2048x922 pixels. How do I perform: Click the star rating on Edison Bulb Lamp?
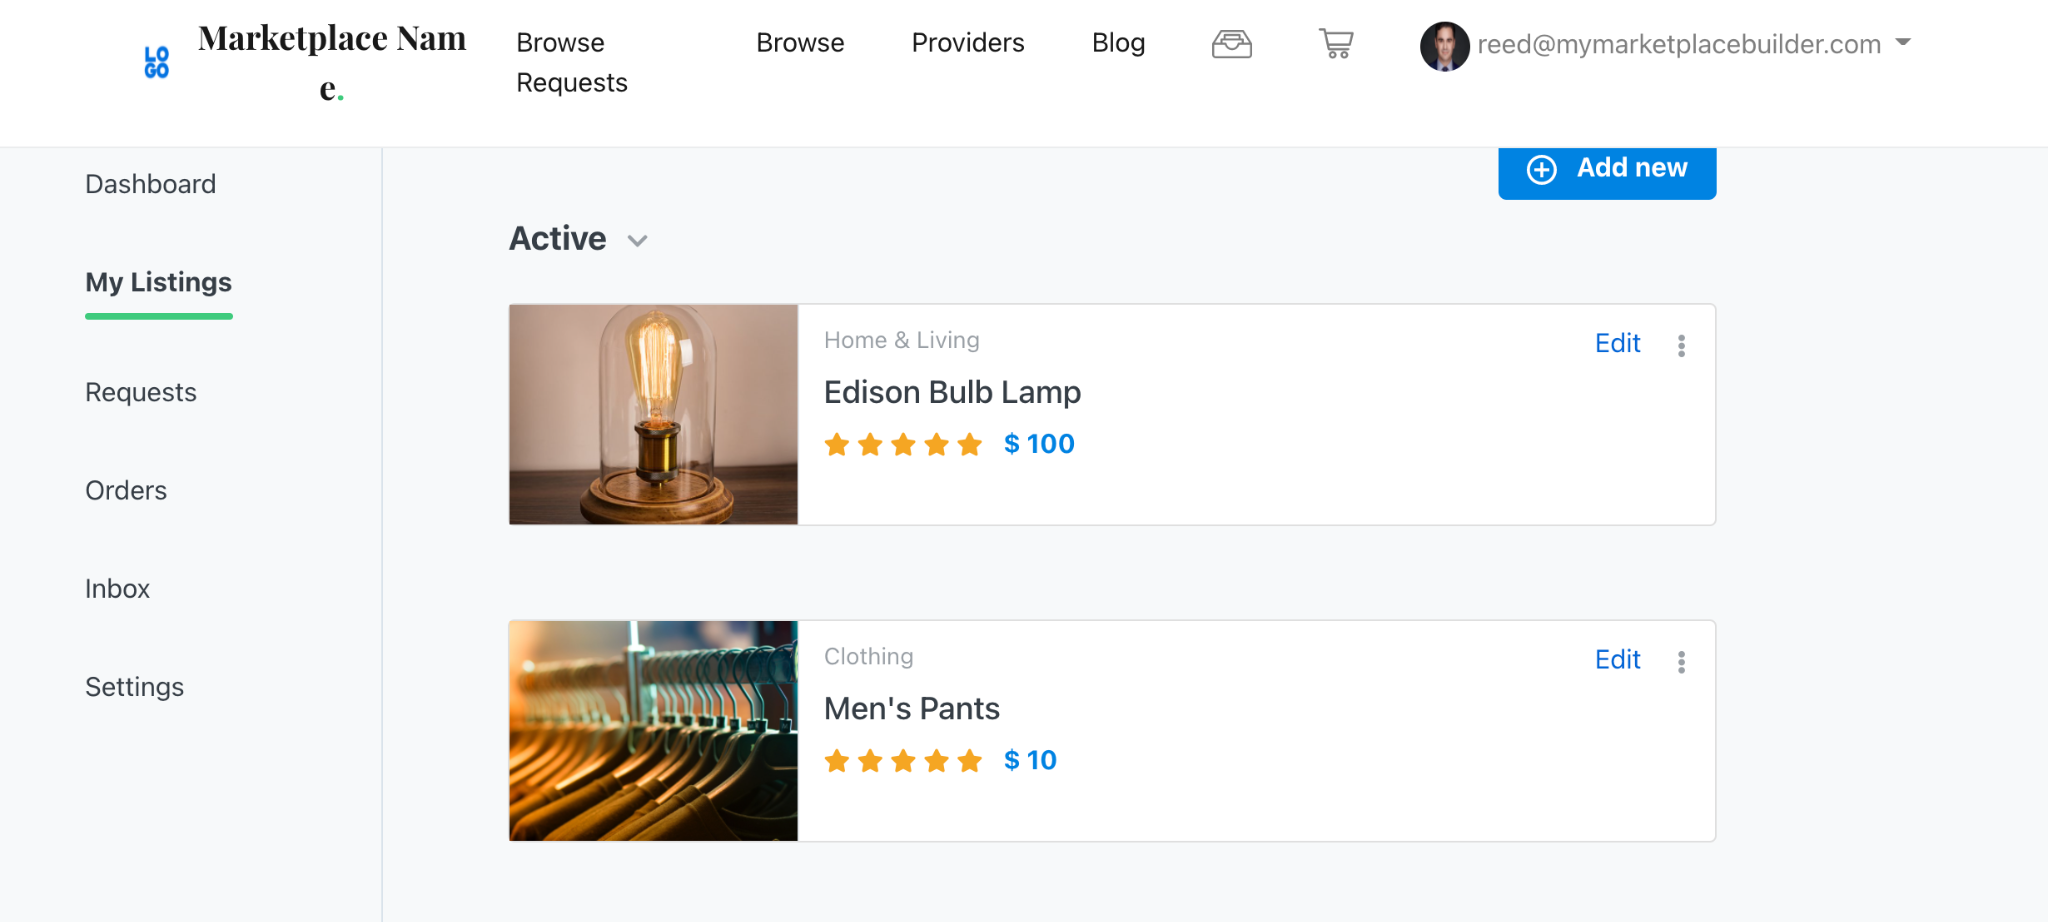pos(903,444)
